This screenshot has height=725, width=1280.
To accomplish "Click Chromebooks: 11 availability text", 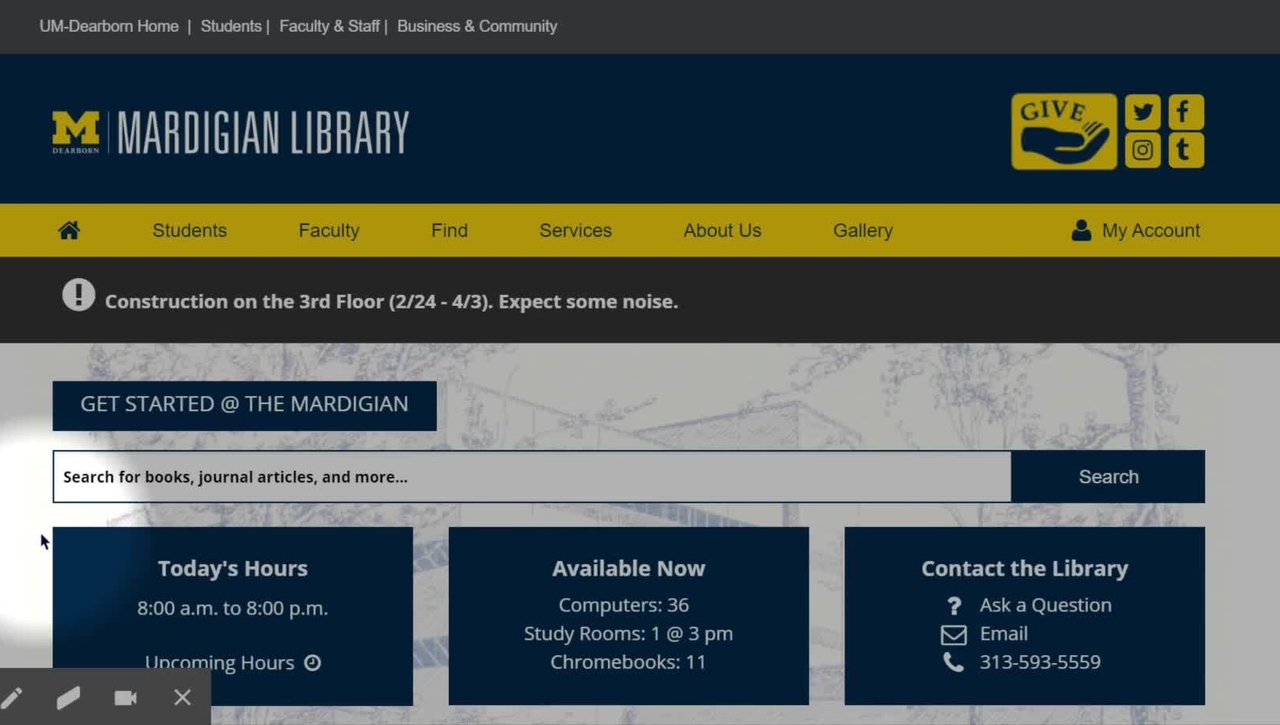I will (628, 662).
